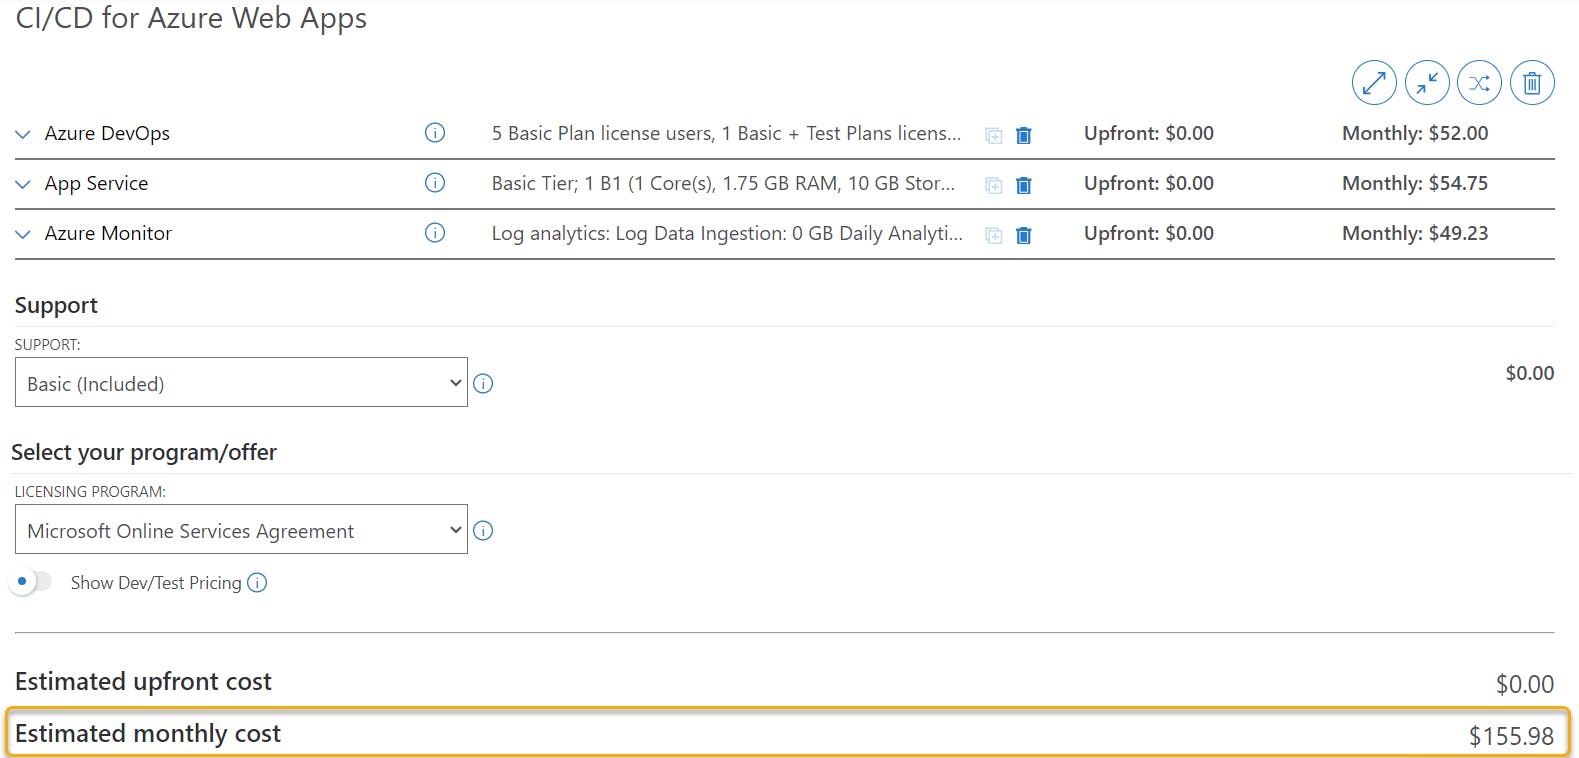
Task: Clone the Azure DevOps service entry
Action: (994, 135)
